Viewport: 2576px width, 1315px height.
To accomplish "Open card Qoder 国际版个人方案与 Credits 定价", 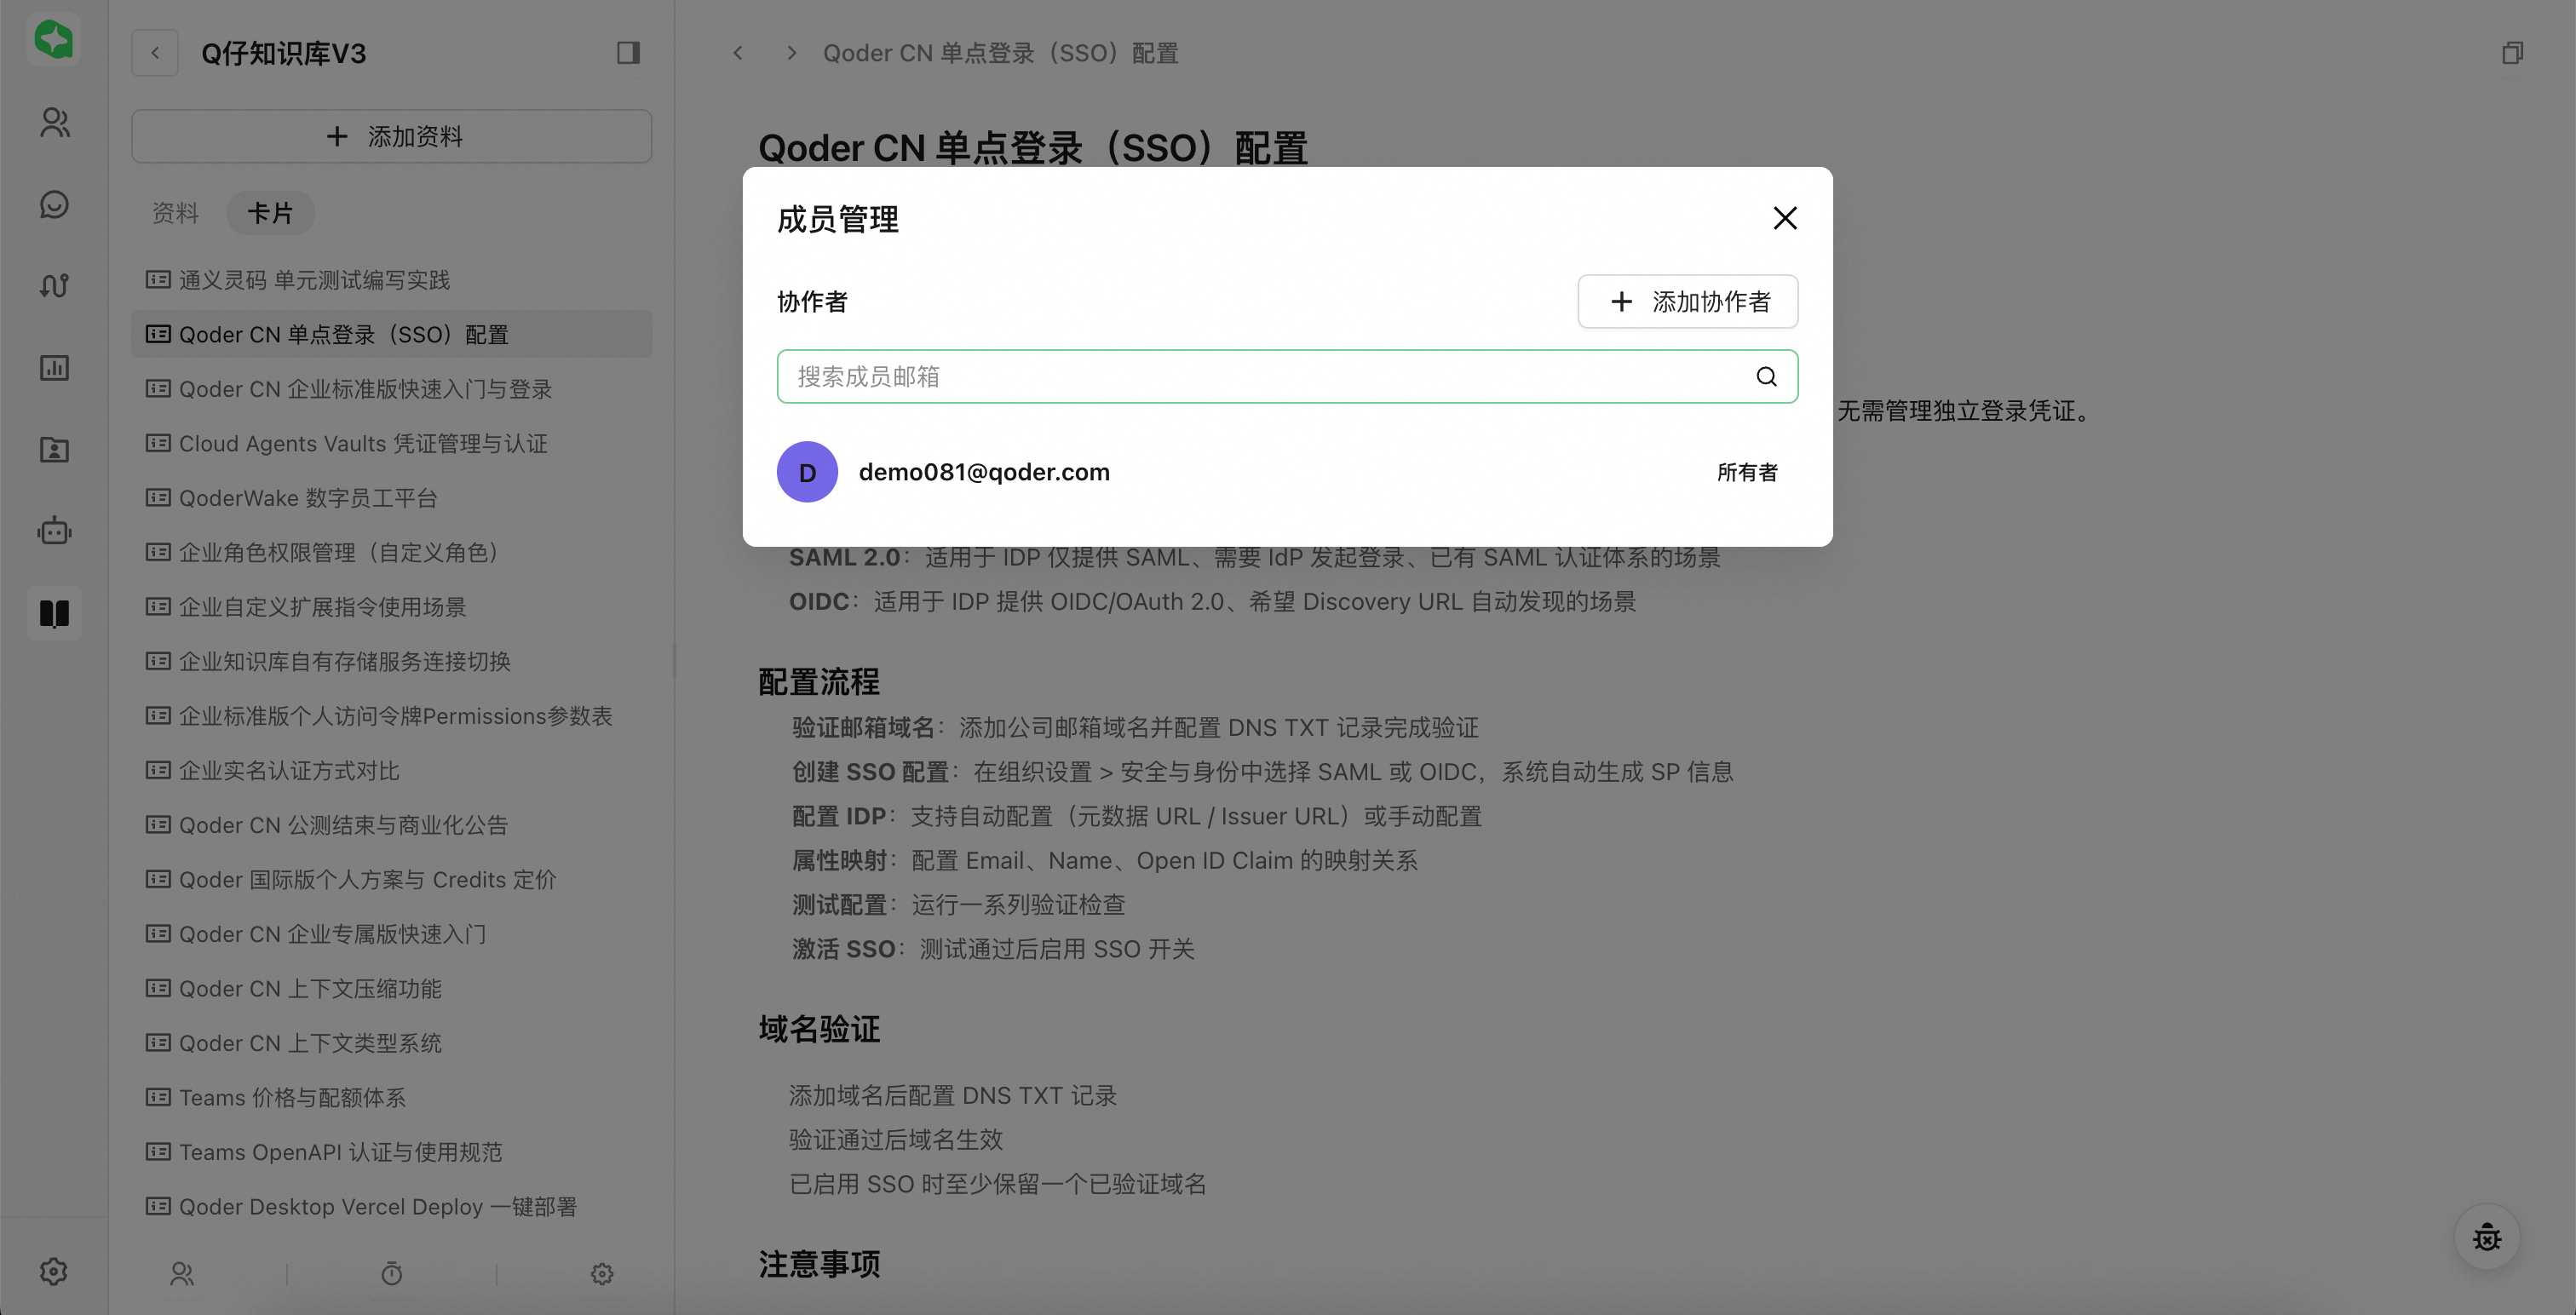I will coord(391,879).
